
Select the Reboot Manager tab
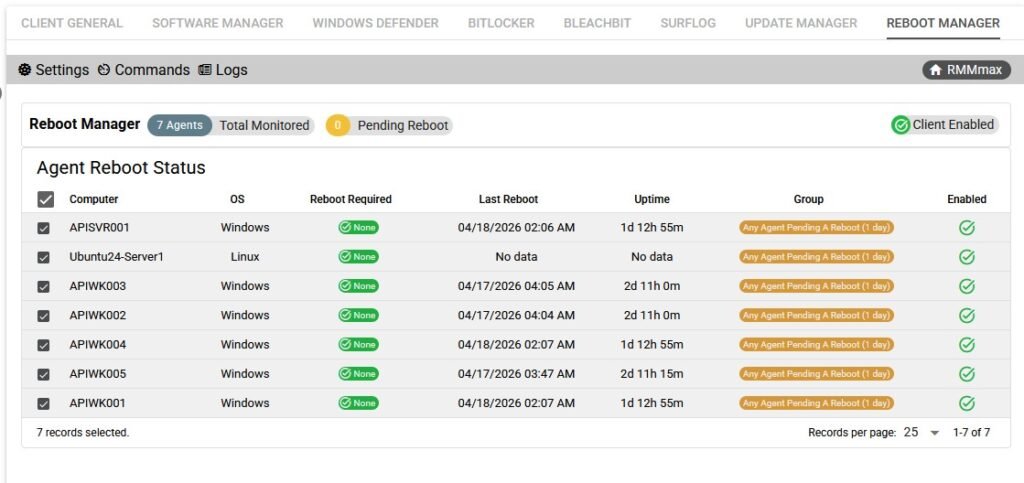tap(943, 23)
